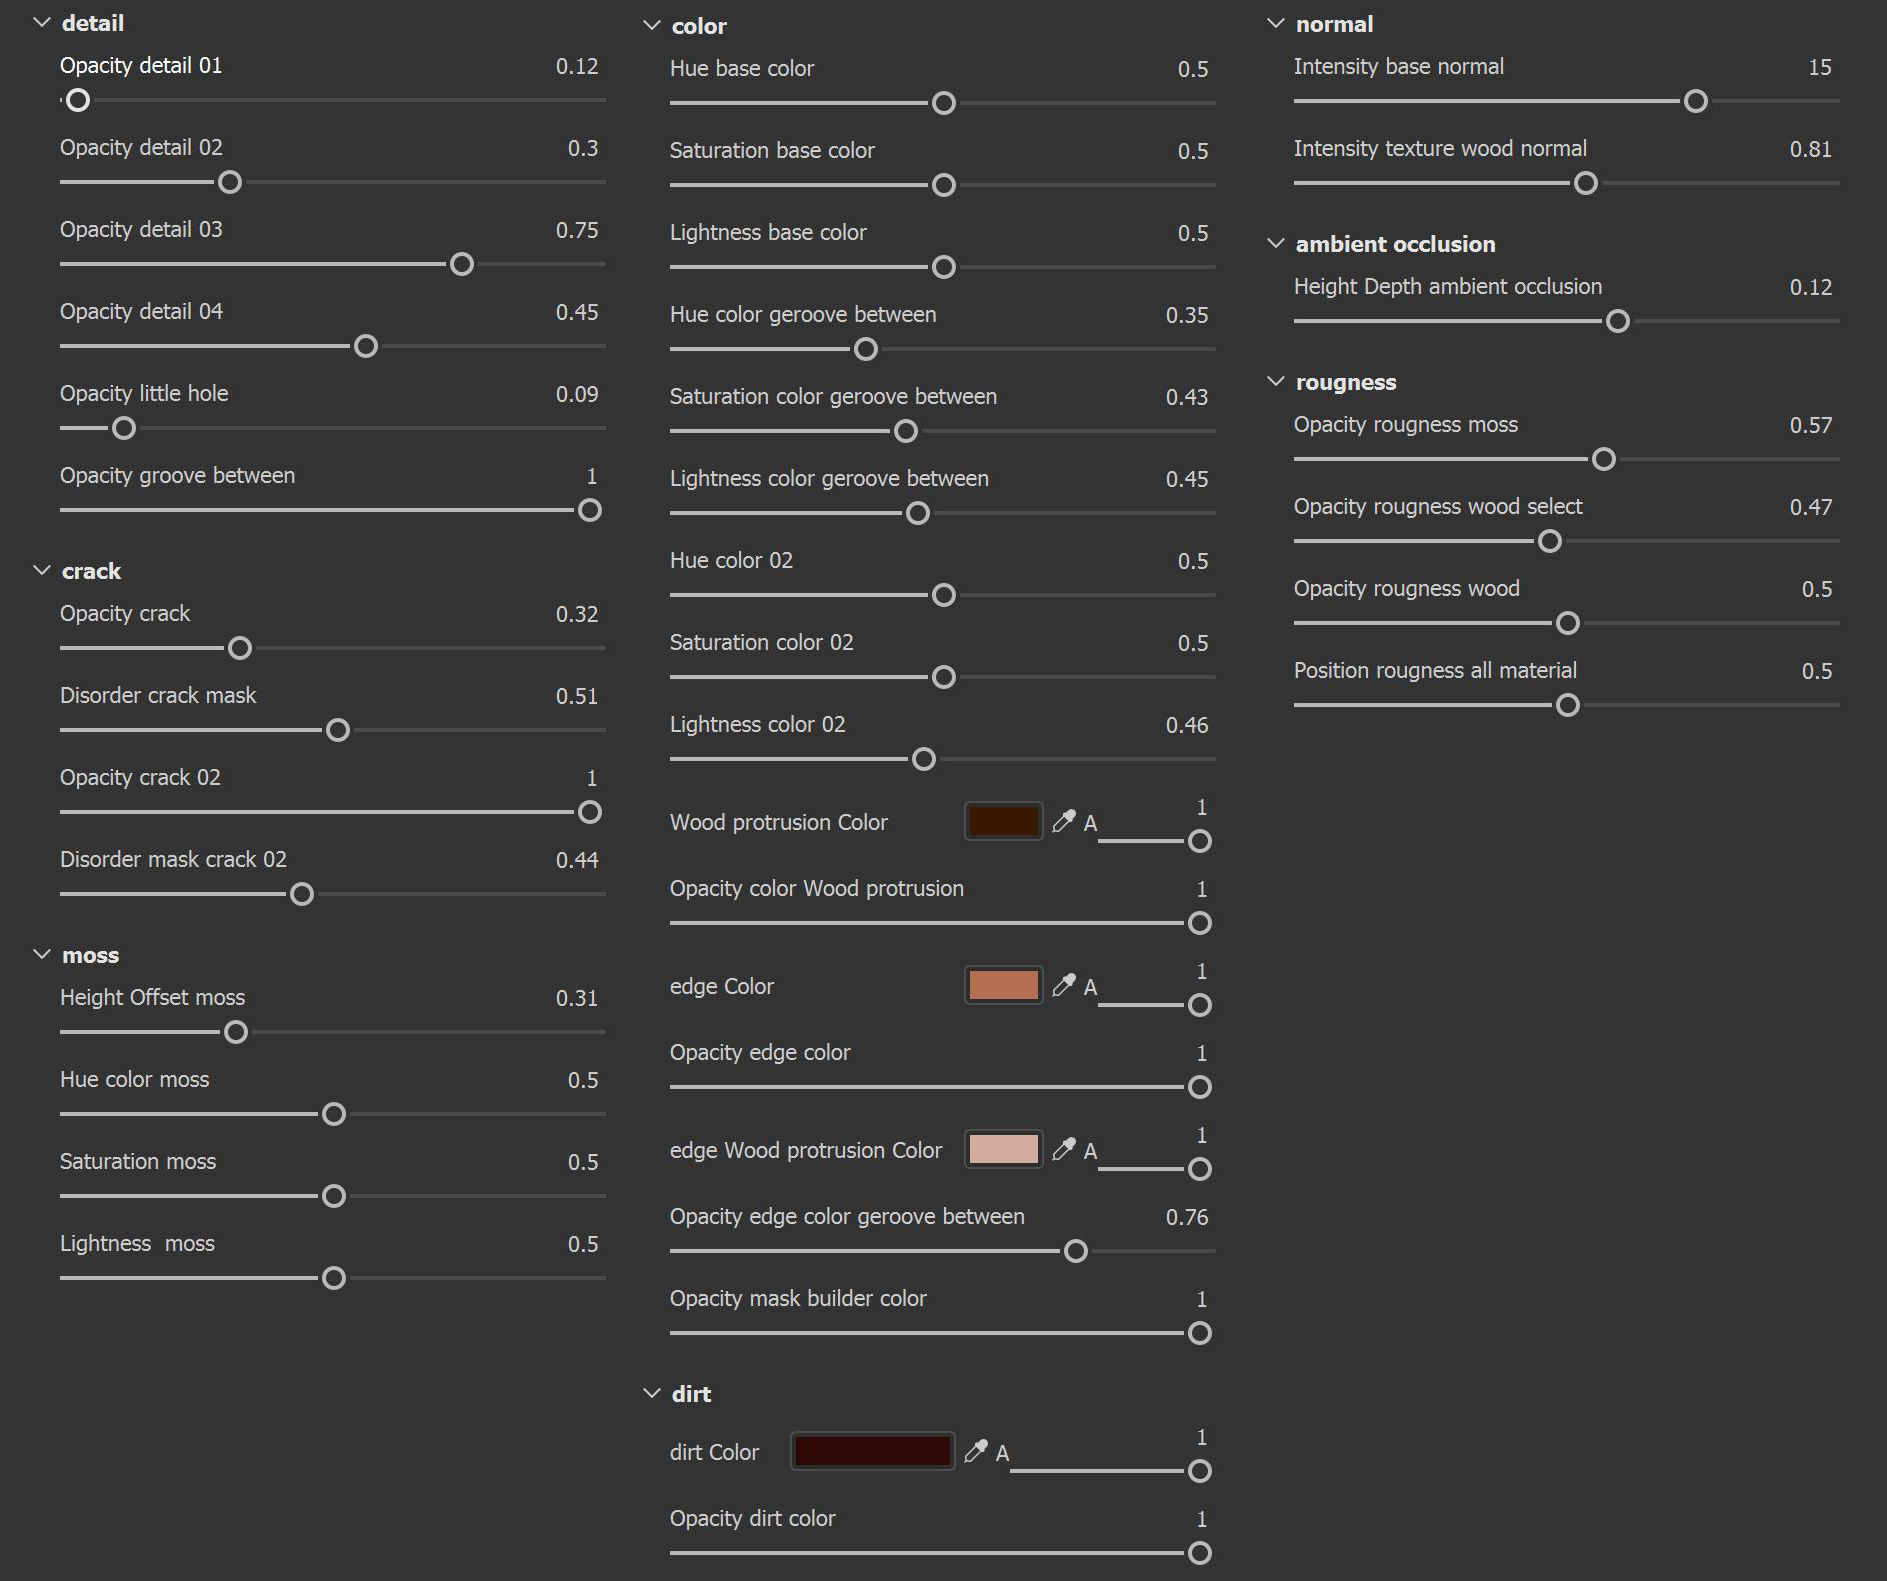
Task: Click the Opacity little hole slider handle
Action: (x=124, y=428)
